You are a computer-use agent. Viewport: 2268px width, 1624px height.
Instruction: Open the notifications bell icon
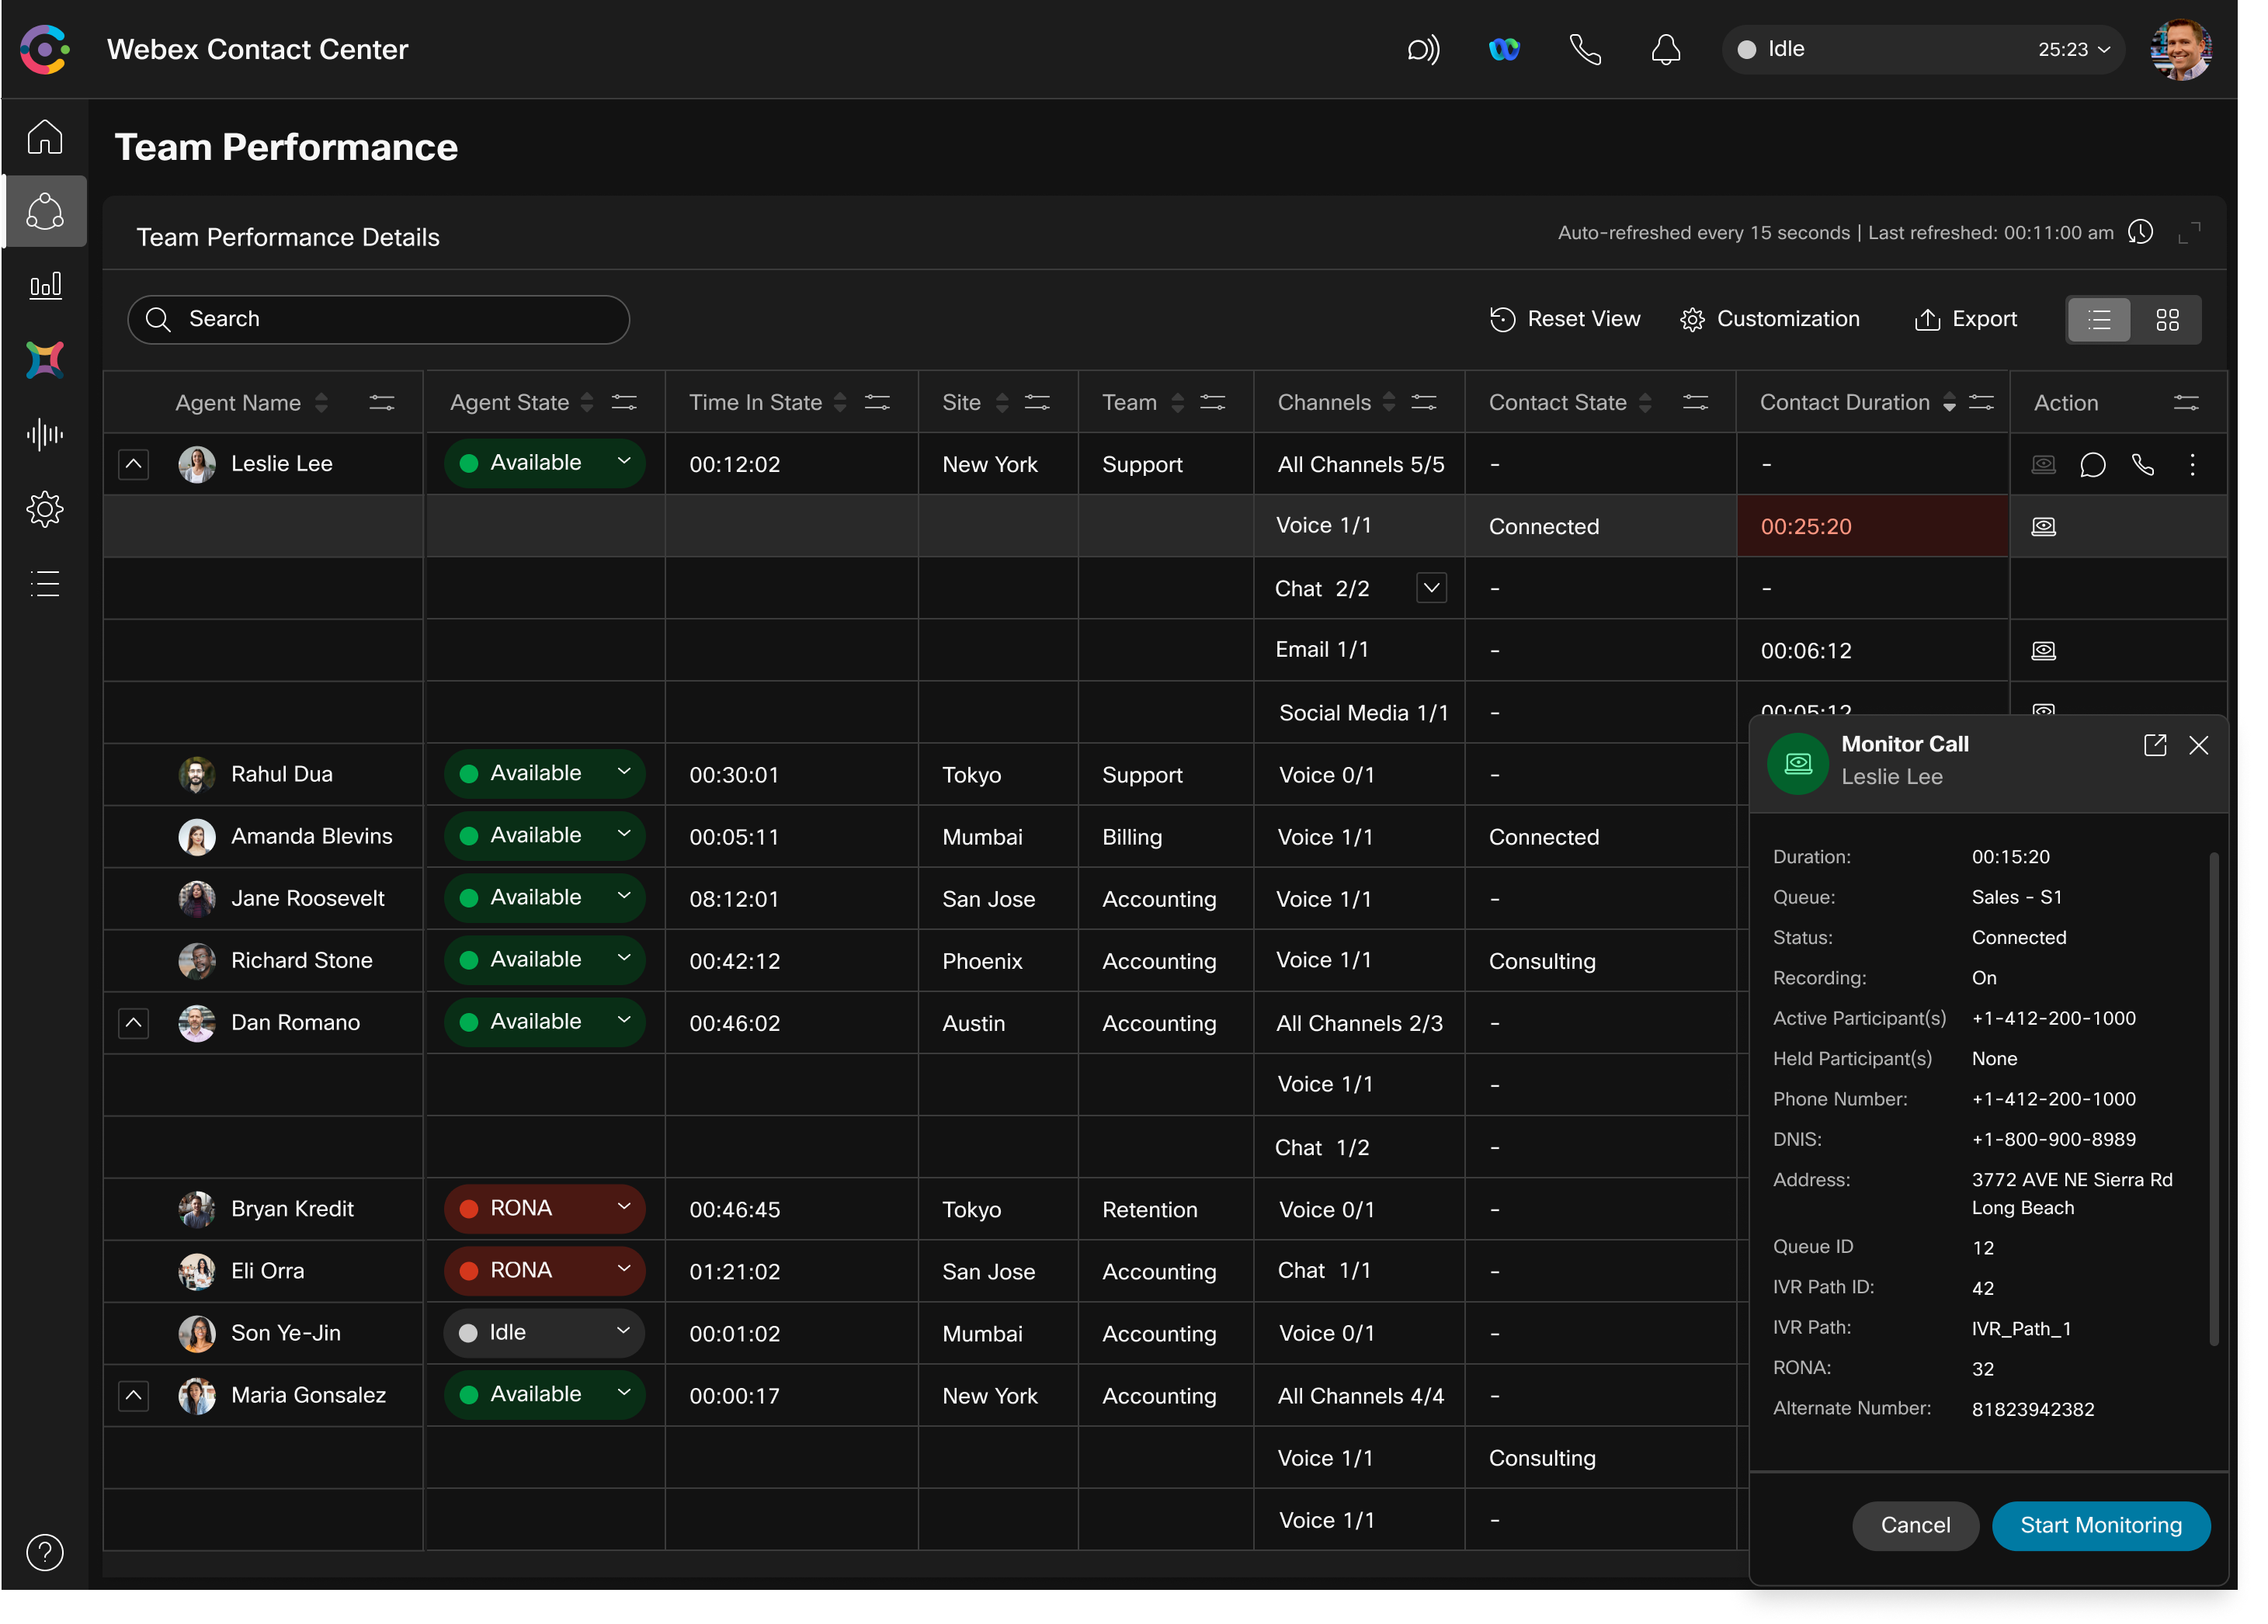click(x=1665, y=49)
